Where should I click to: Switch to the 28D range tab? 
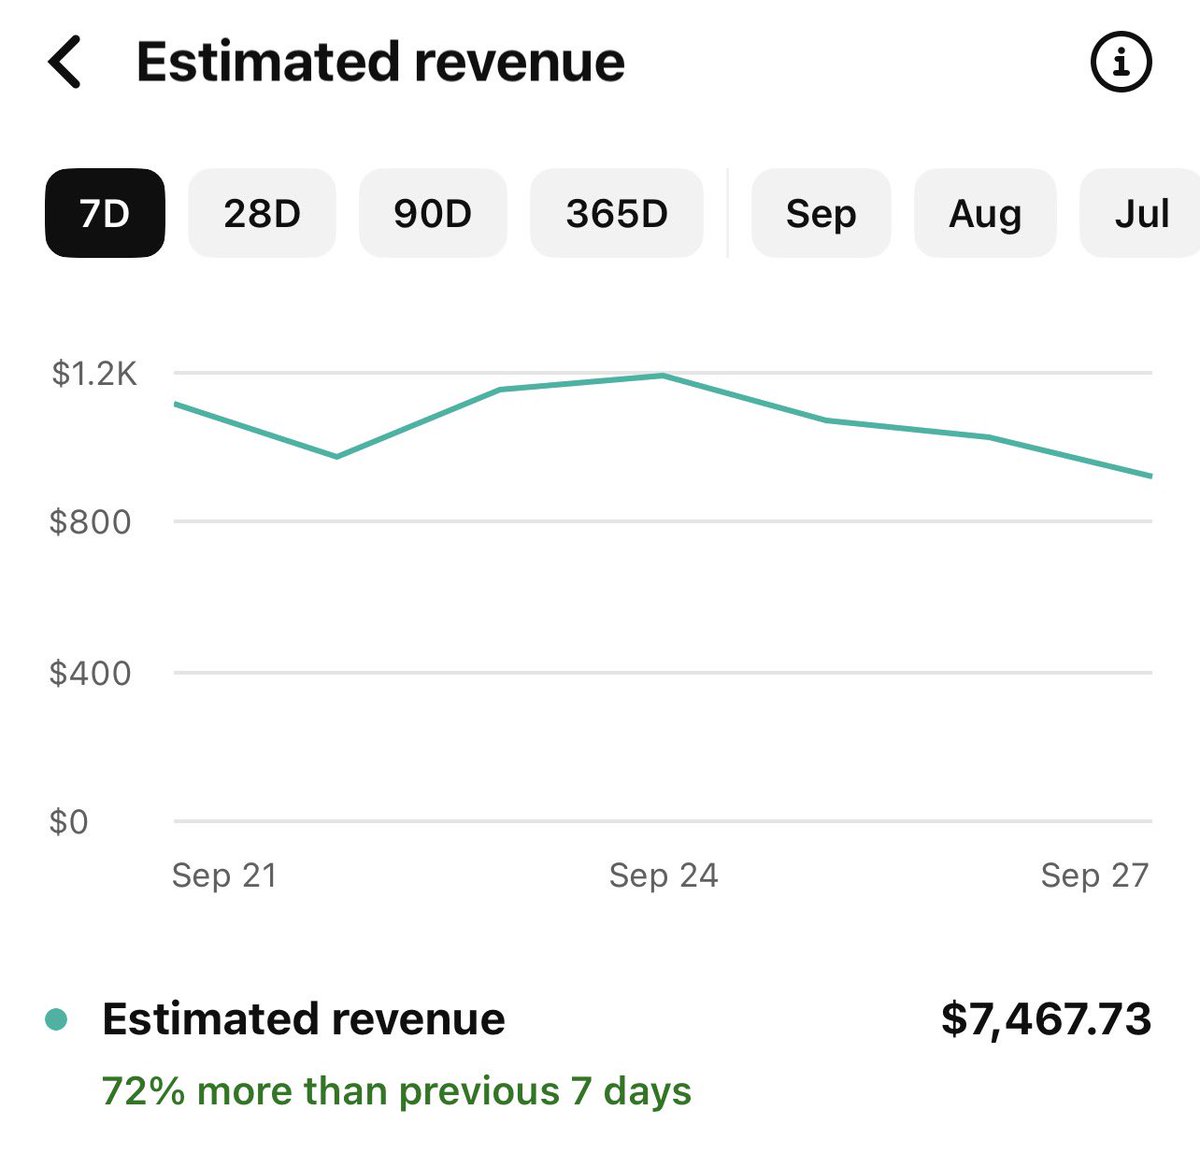point(262,213)
